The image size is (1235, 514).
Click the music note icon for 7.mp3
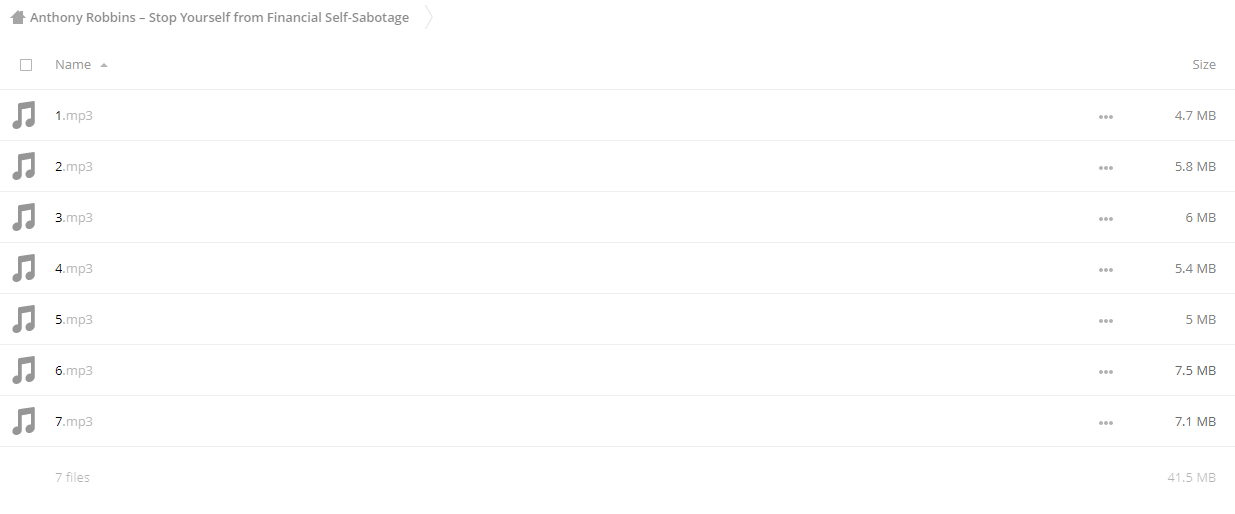coord(24,421)
